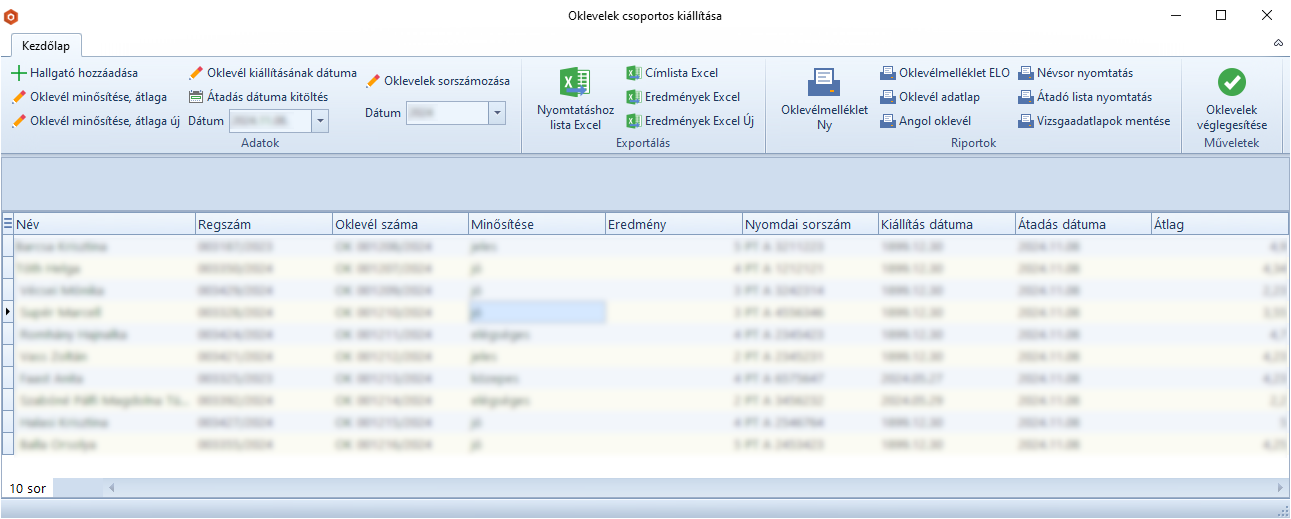Save Vizsgaadatlapok mentése
Image resolution: width=1291 pixels, height=519 pixels.
1027,121
